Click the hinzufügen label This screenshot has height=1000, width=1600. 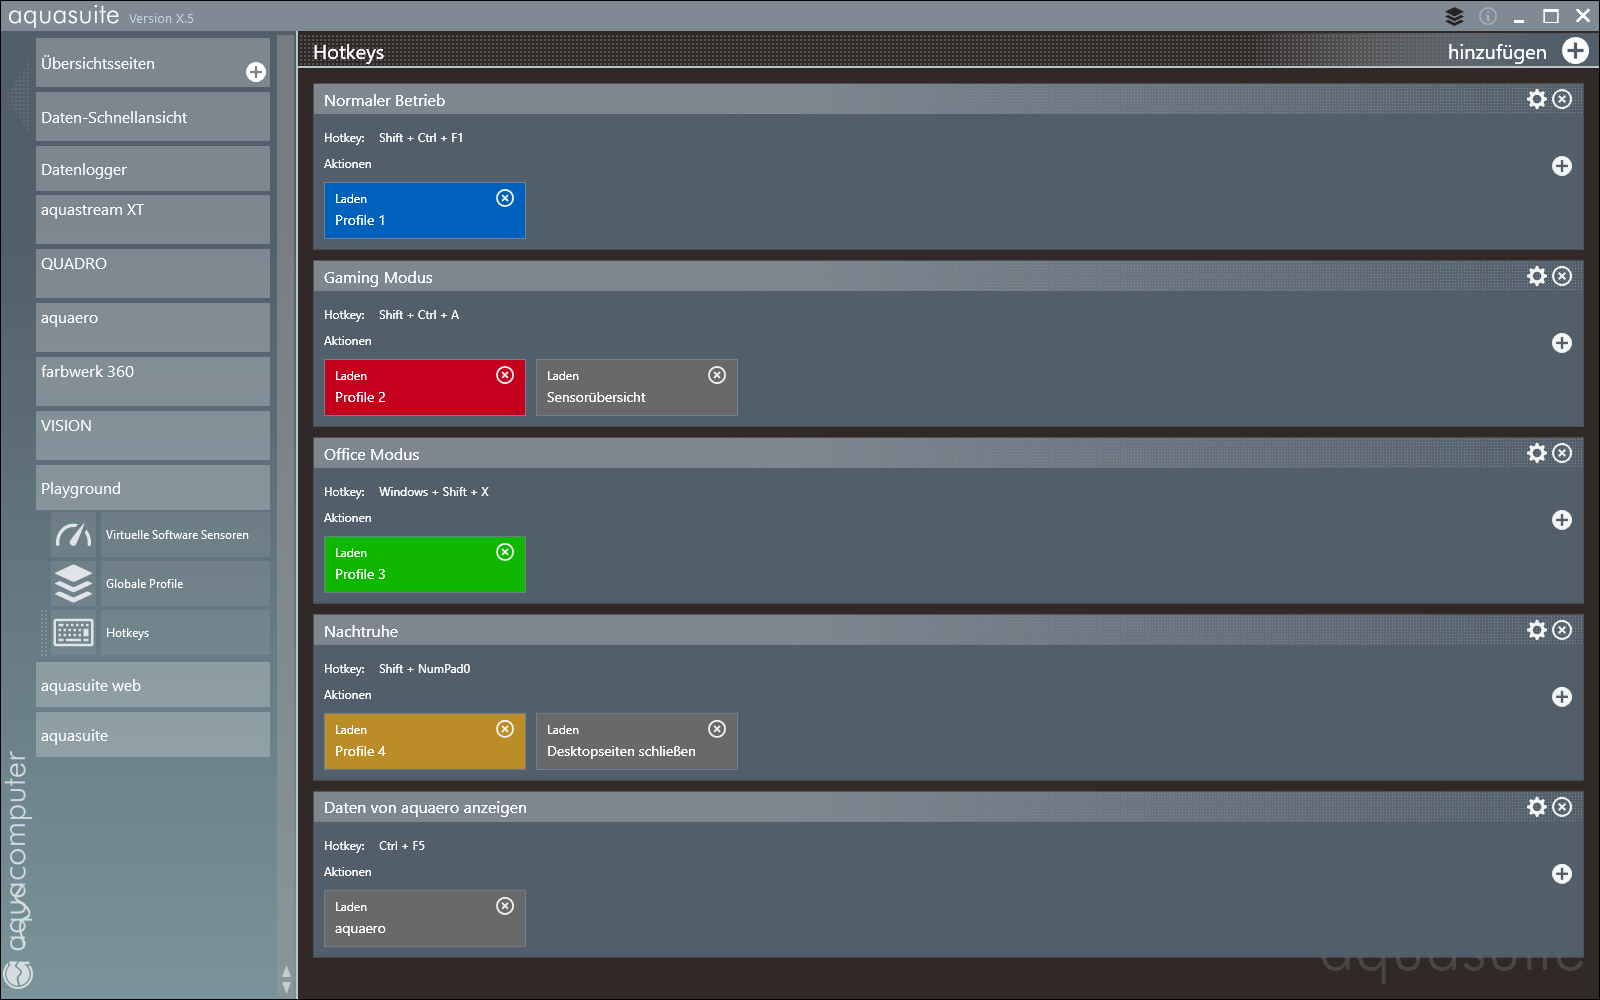(1497, 52)
